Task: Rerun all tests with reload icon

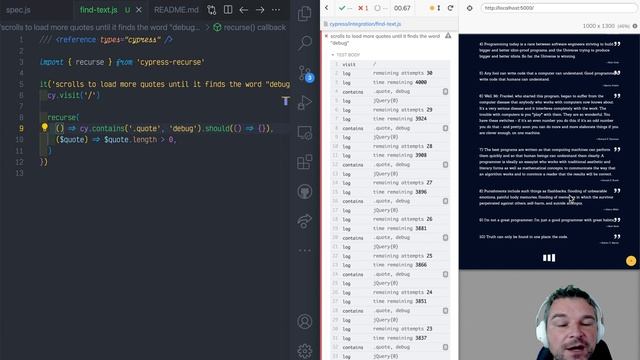Action: (x=450, y=8)
